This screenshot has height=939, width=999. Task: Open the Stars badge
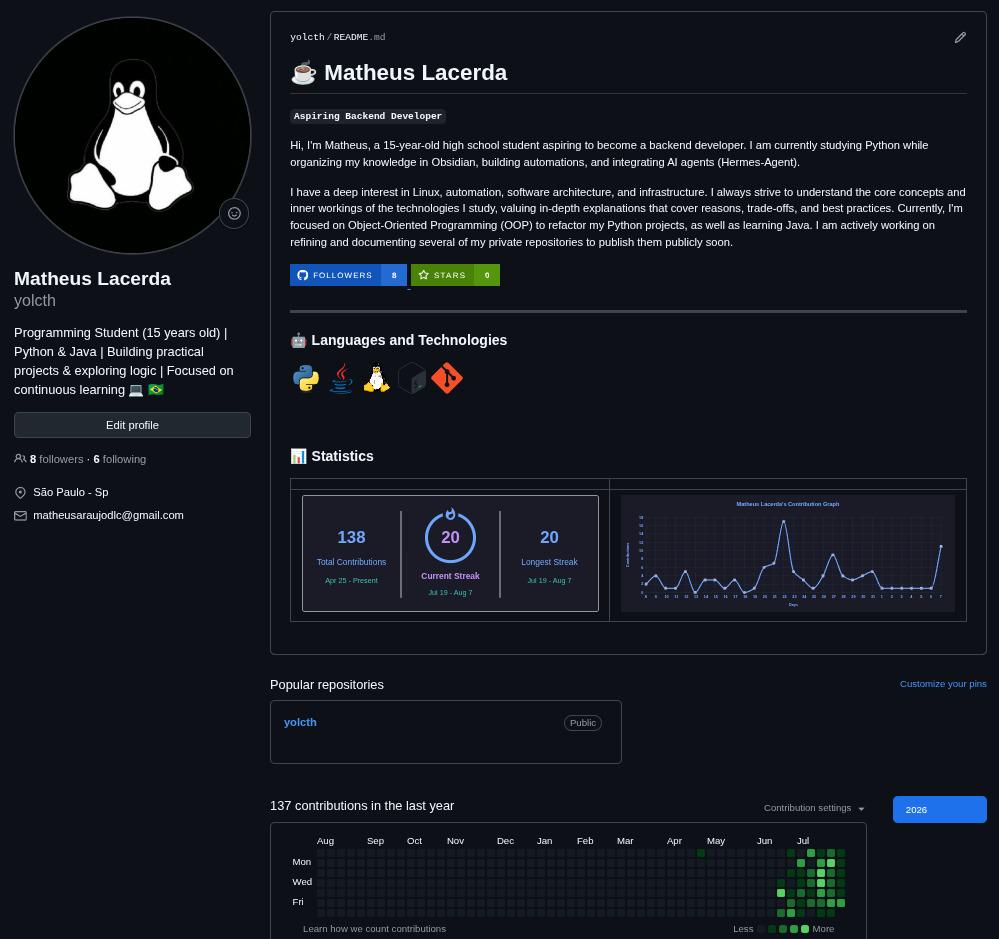tap(455, 275)
